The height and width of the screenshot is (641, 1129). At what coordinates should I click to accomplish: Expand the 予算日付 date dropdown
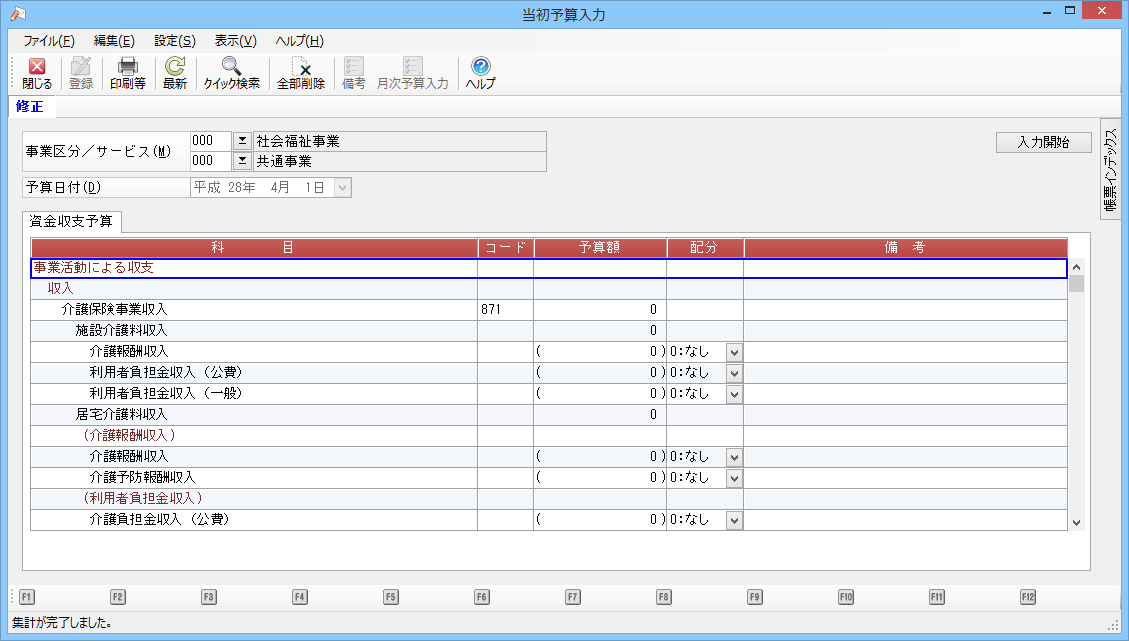click(x=342, y=187)
